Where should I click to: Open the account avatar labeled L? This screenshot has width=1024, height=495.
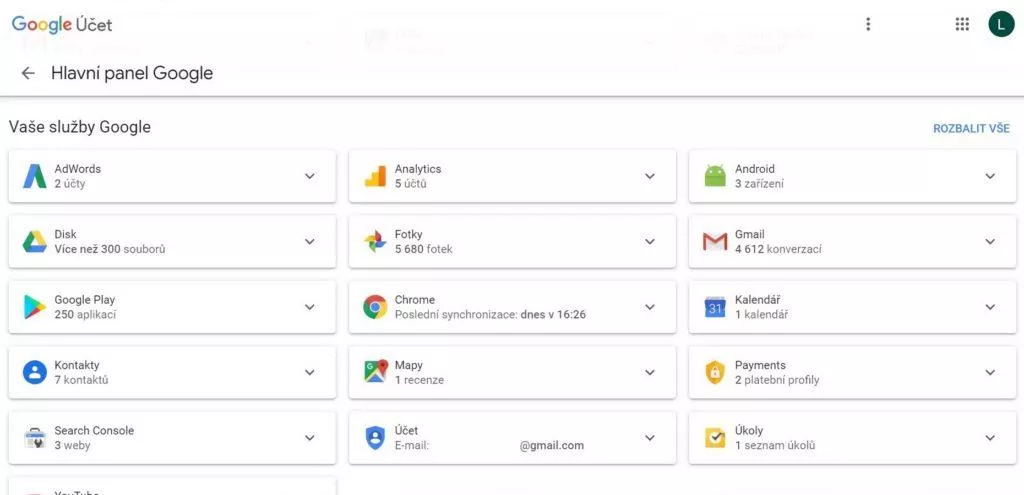[1001, 24]
